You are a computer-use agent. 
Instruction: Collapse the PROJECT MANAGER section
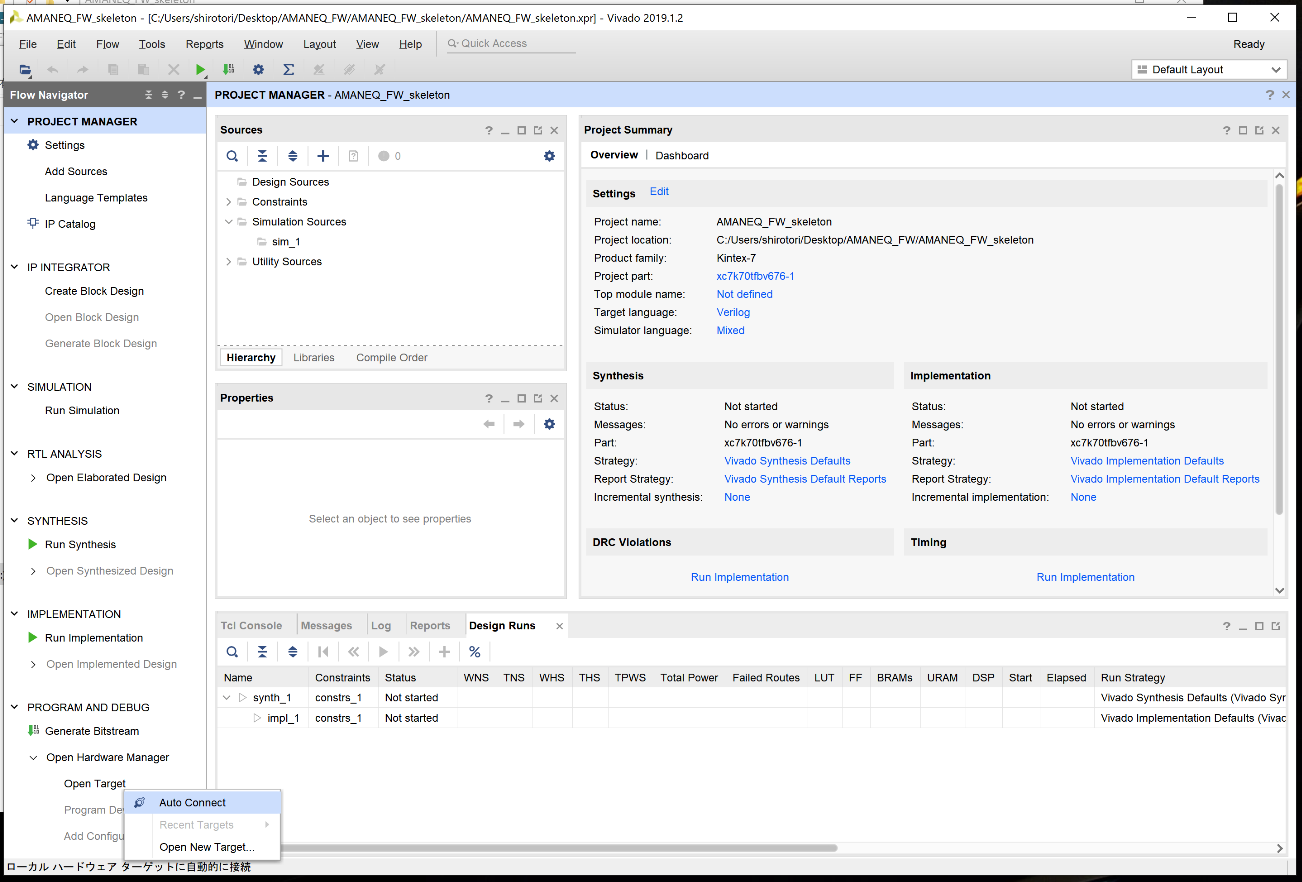(x=14, y=121)
